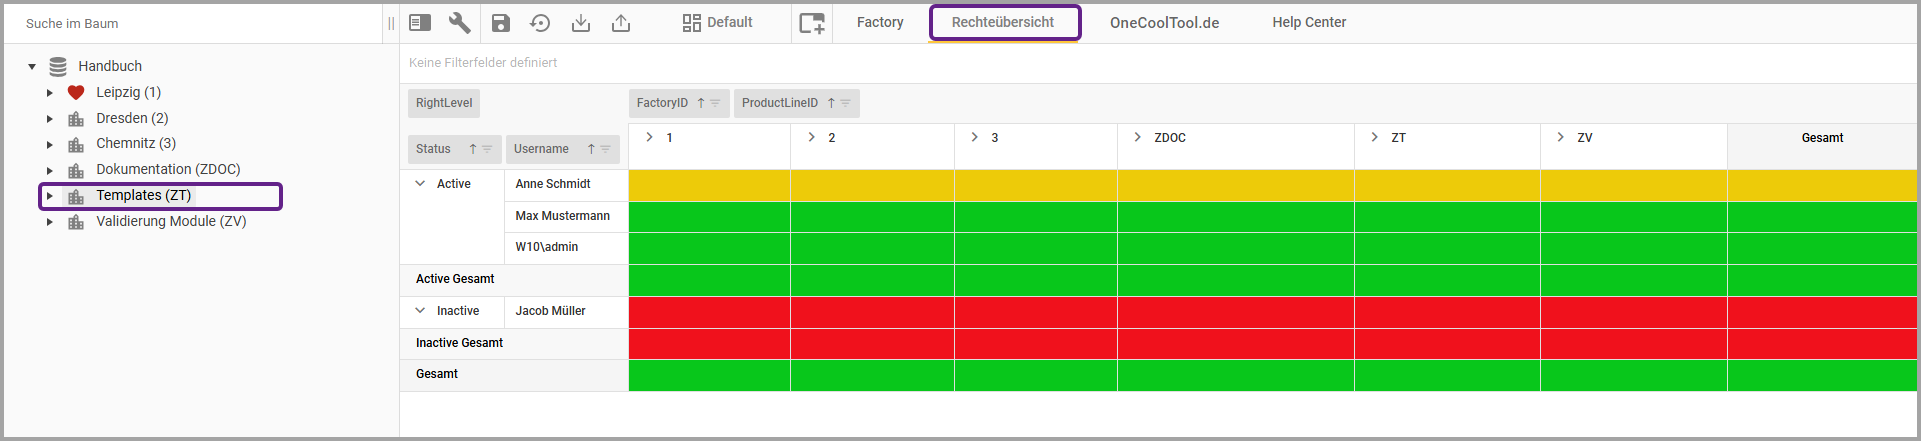Expand the Leipzig (1) tree node
Screen dimensions: 1921x441
click(50, 93)
